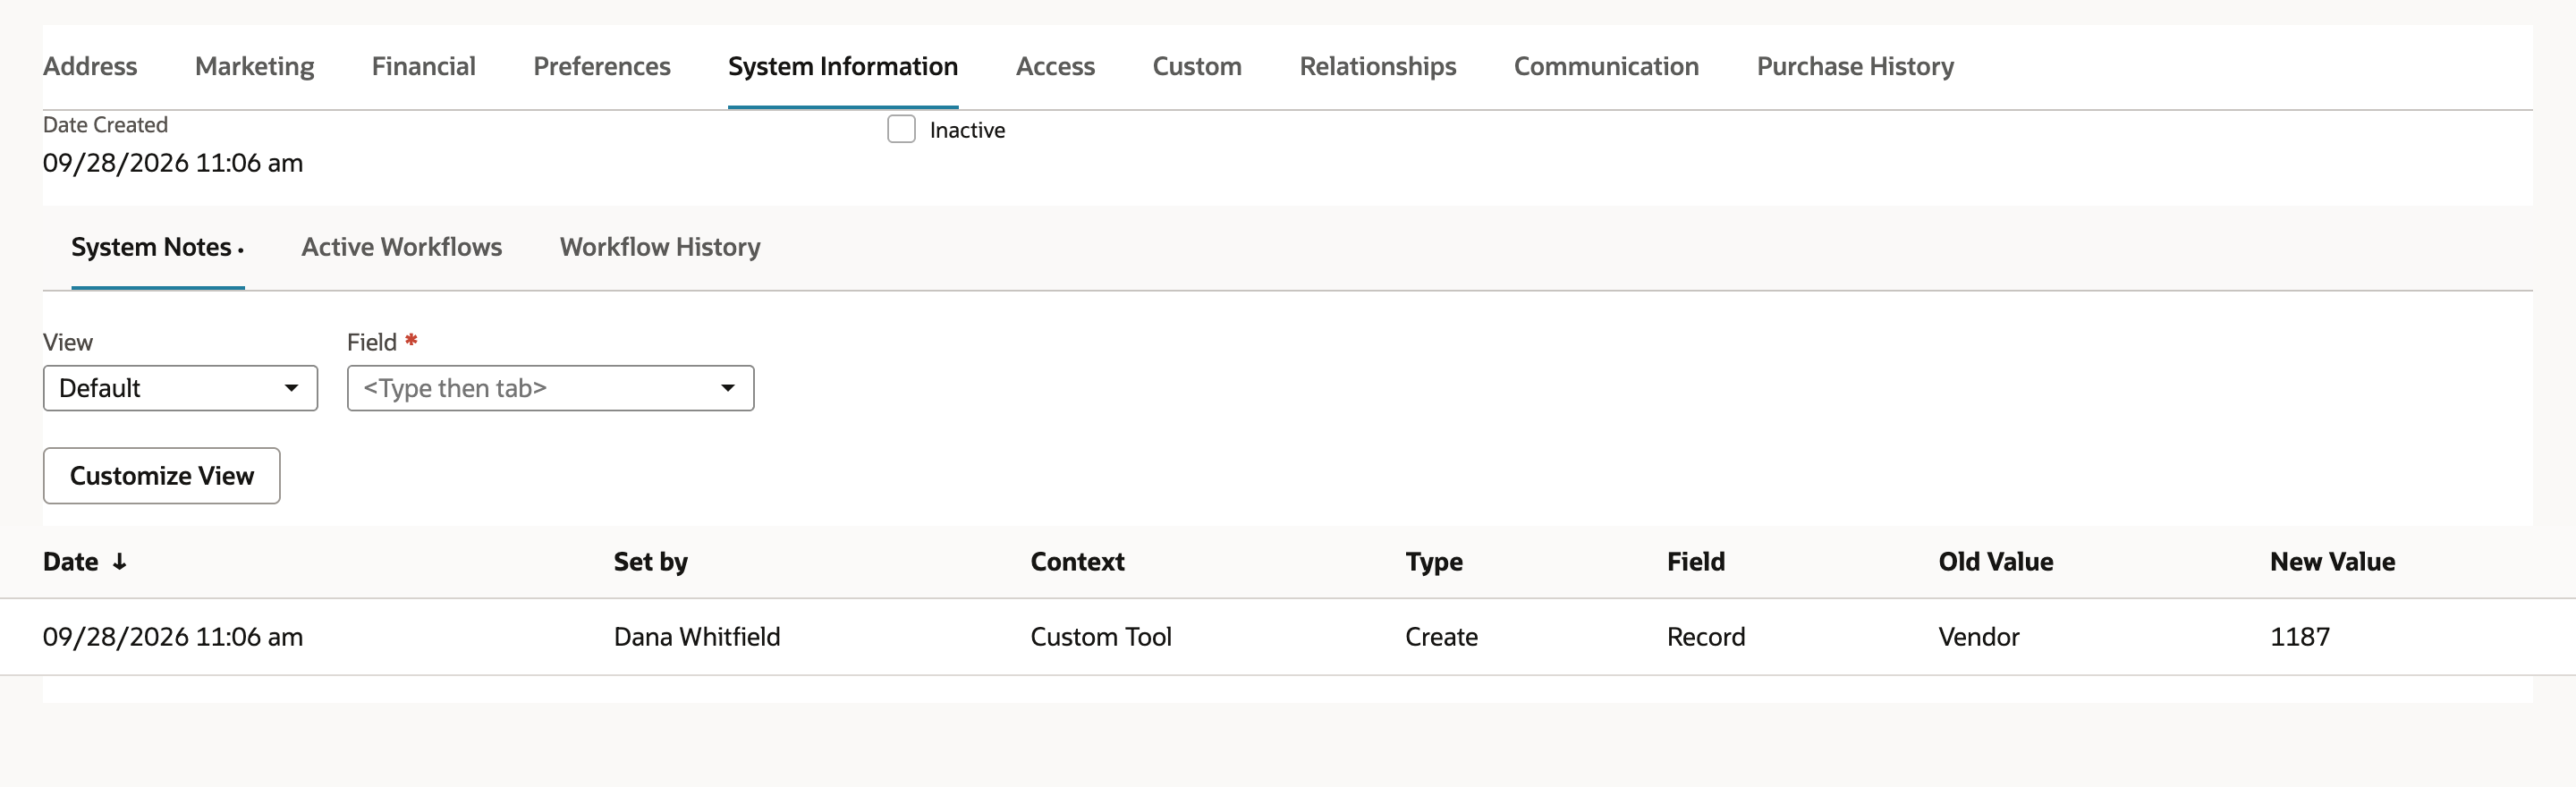
Task: Expand the View dropdown set to Default
Action: point(180,388)
